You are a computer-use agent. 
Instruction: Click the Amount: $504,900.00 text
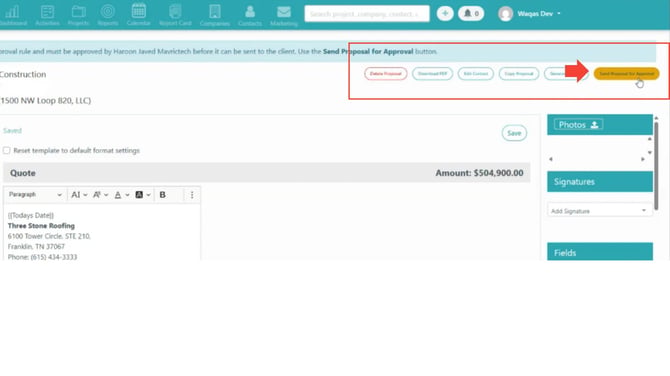(479, 173)
